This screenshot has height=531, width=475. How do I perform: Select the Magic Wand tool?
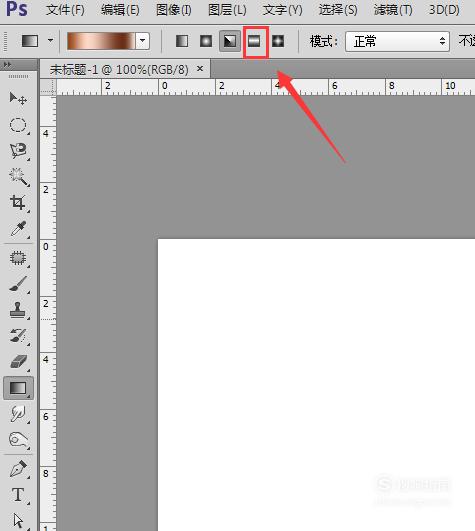18,177
